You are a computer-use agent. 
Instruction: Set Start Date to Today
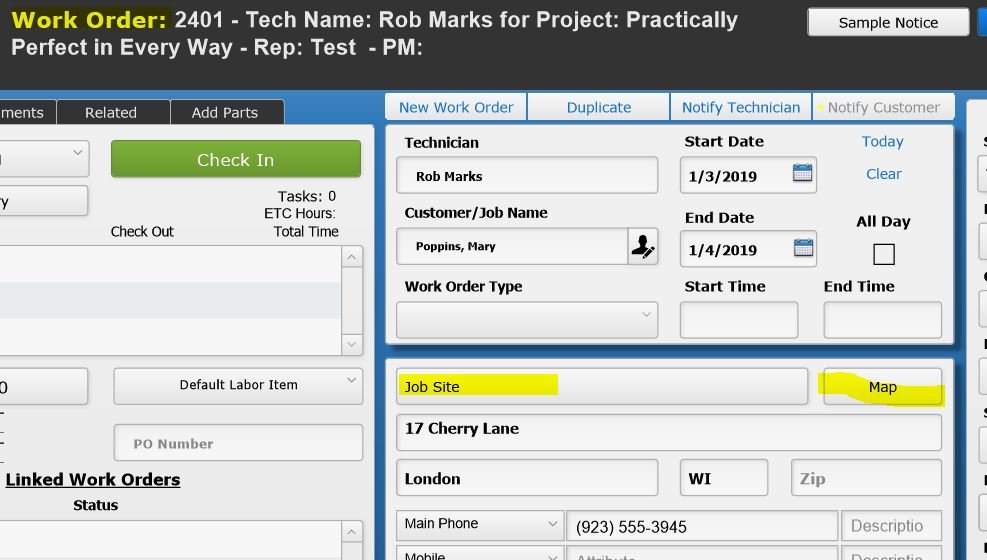pos(882,142)
